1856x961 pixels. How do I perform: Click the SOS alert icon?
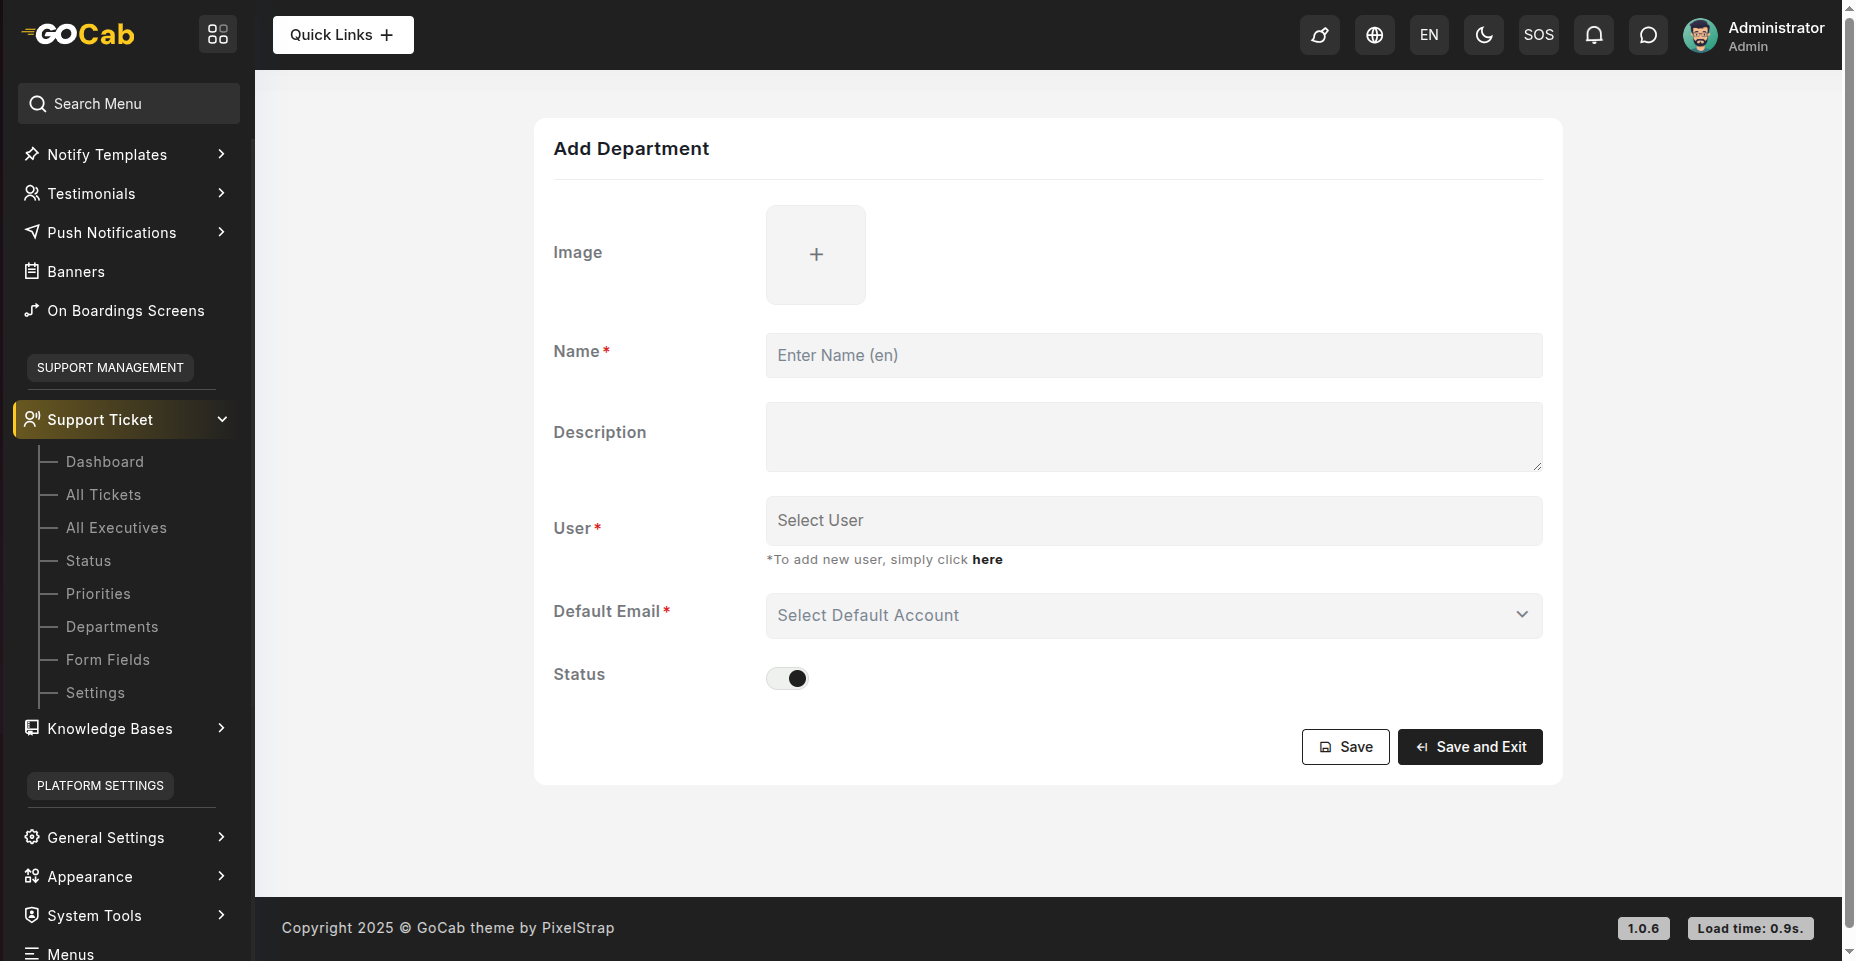coord(1538,35)
